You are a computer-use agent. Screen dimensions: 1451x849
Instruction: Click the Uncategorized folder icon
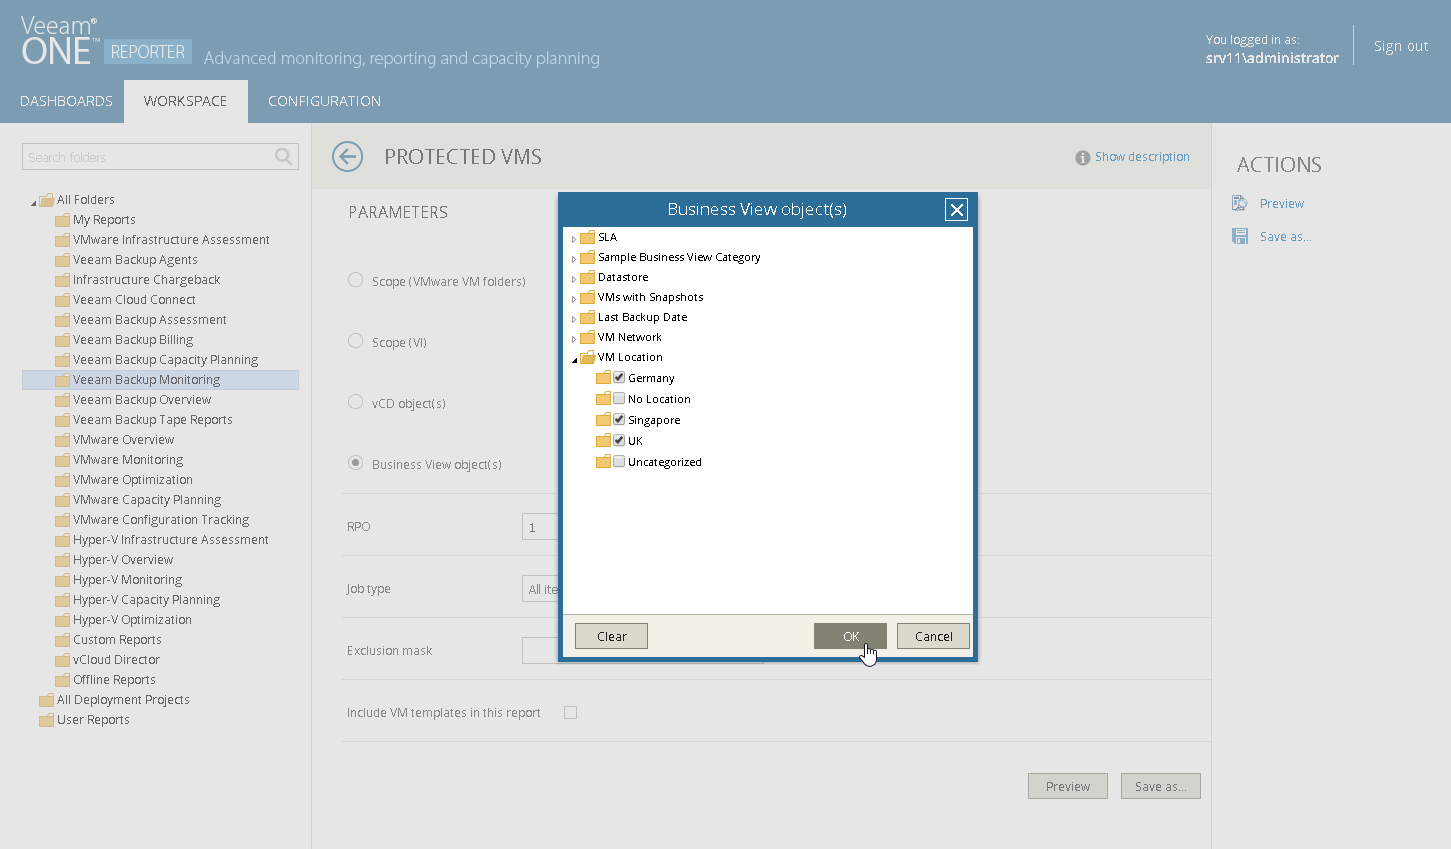(603, 462)
